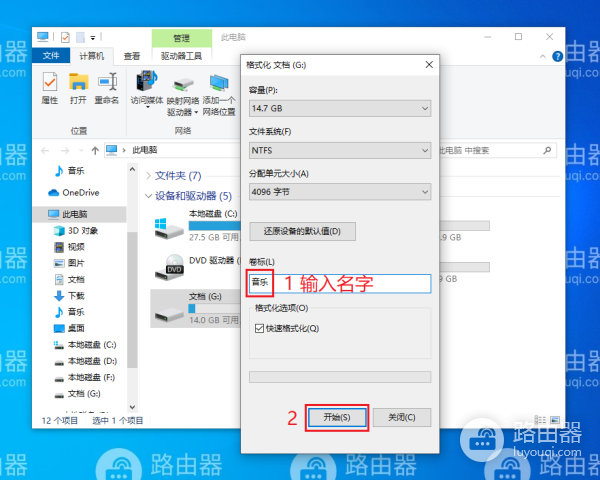The image size is (600, 480).
Task: Click the quick access new folder icon
Action: coord(80,37)
